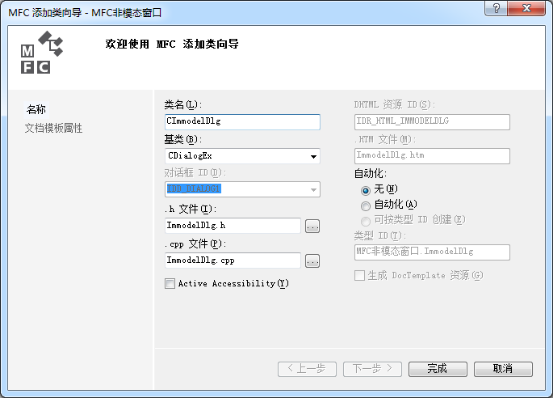Click the 上一步 previous button

307,369
